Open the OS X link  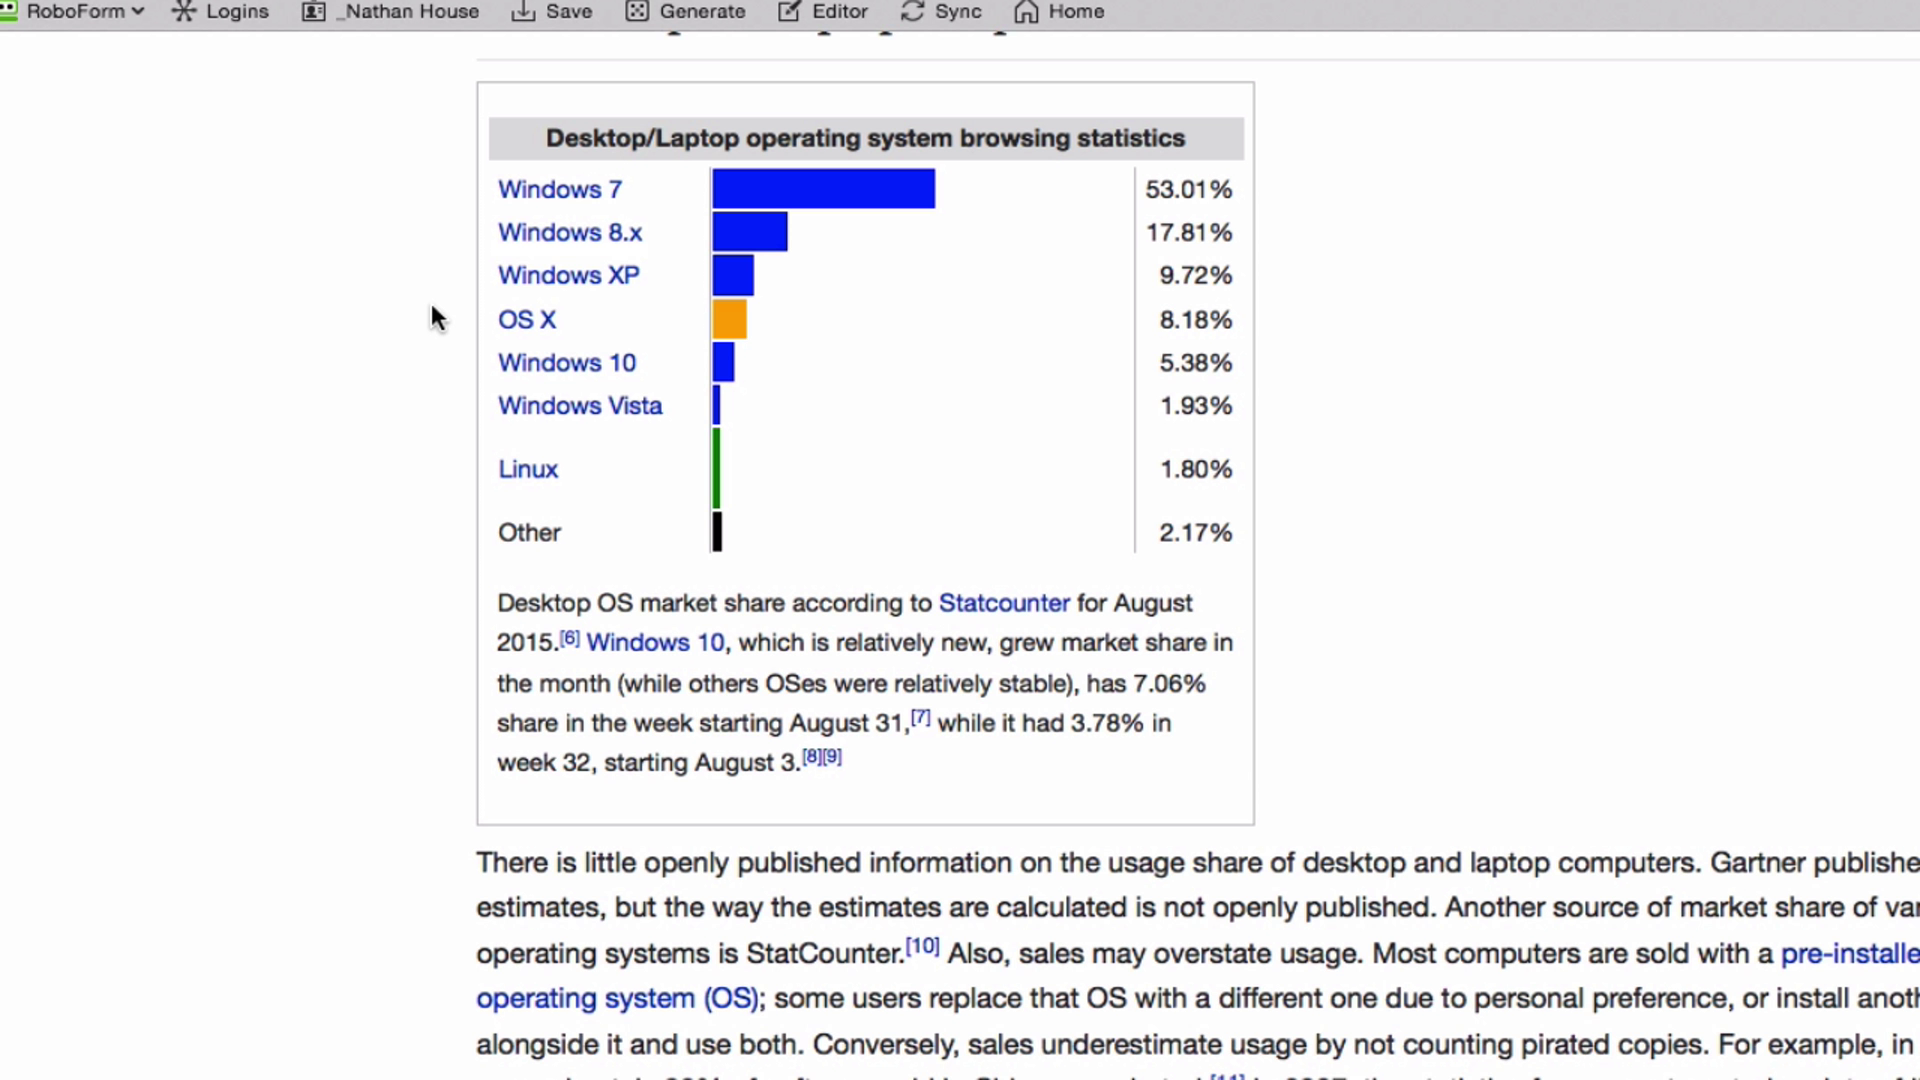tap(527, 320)
